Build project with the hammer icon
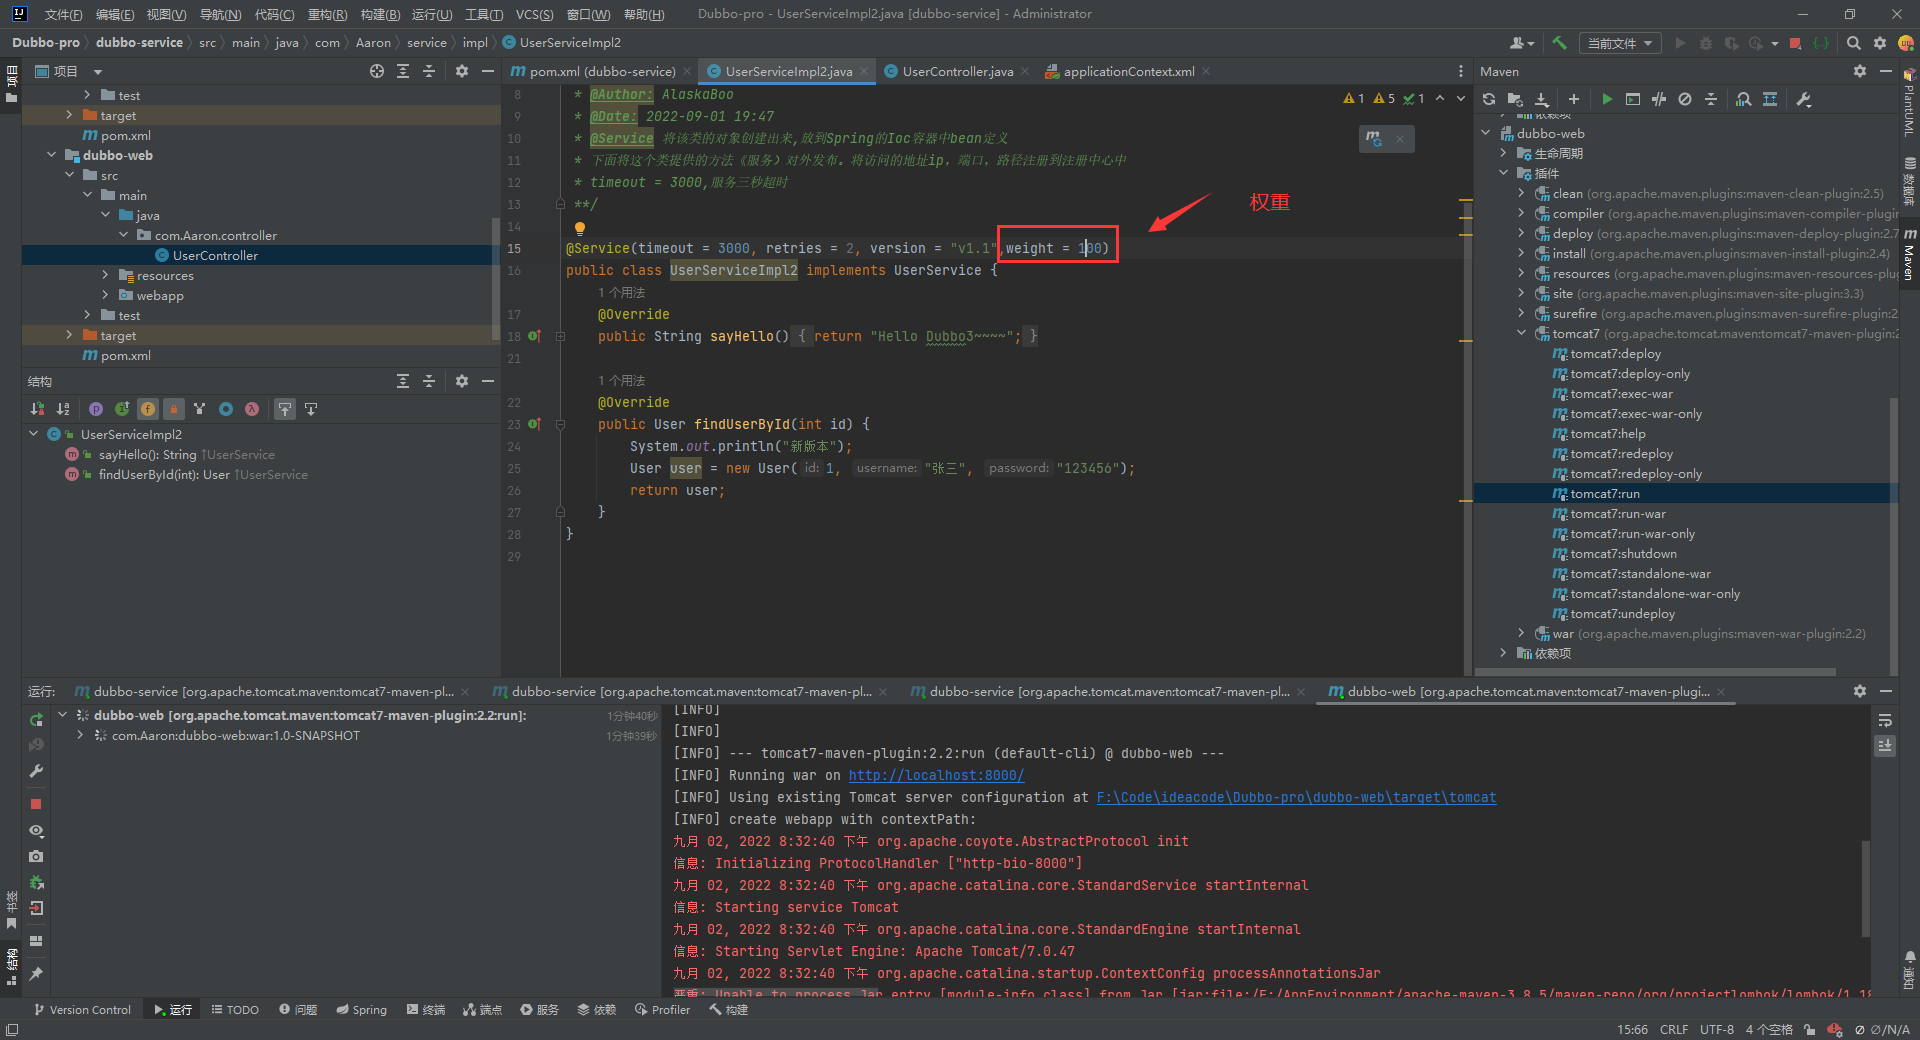 1559,43
